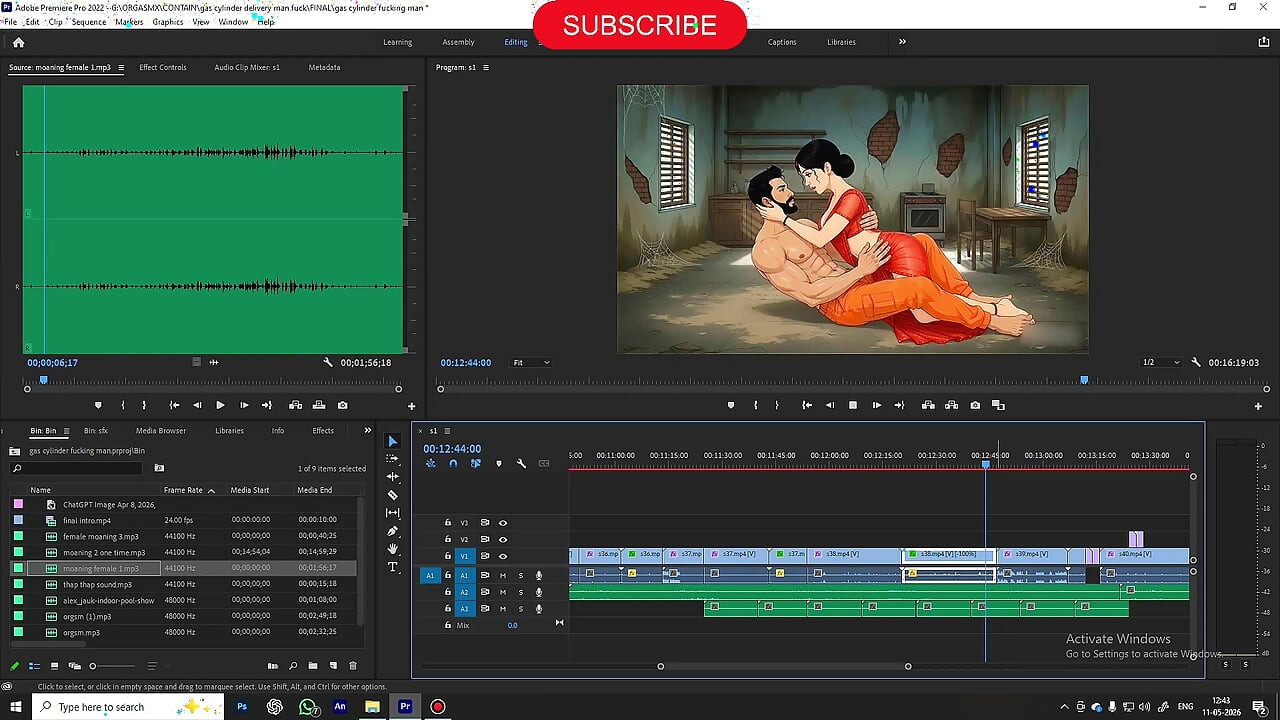Toggle V3 track output eye
Image resolution: width=1280 pixels, height=720 pixels.
[x=503, y=523]
